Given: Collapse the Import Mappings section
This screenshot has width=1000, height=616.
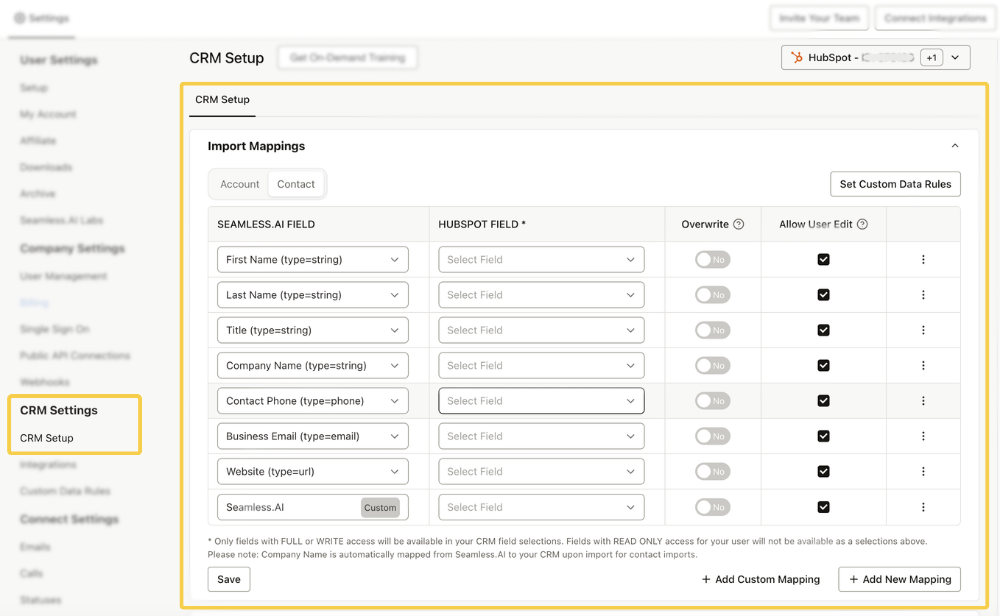Looking at the screenshot, I should (954, 145).
